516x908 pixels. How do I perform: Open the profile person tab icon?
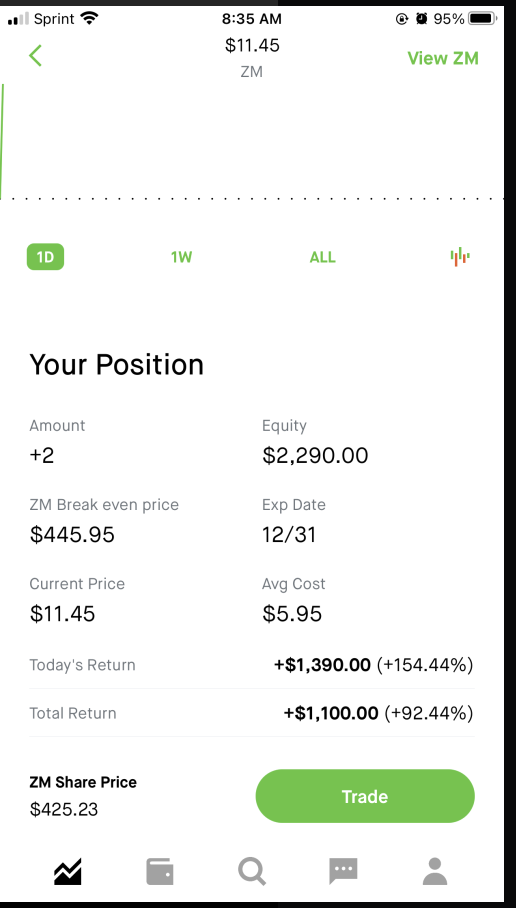(x=435, y=872)
